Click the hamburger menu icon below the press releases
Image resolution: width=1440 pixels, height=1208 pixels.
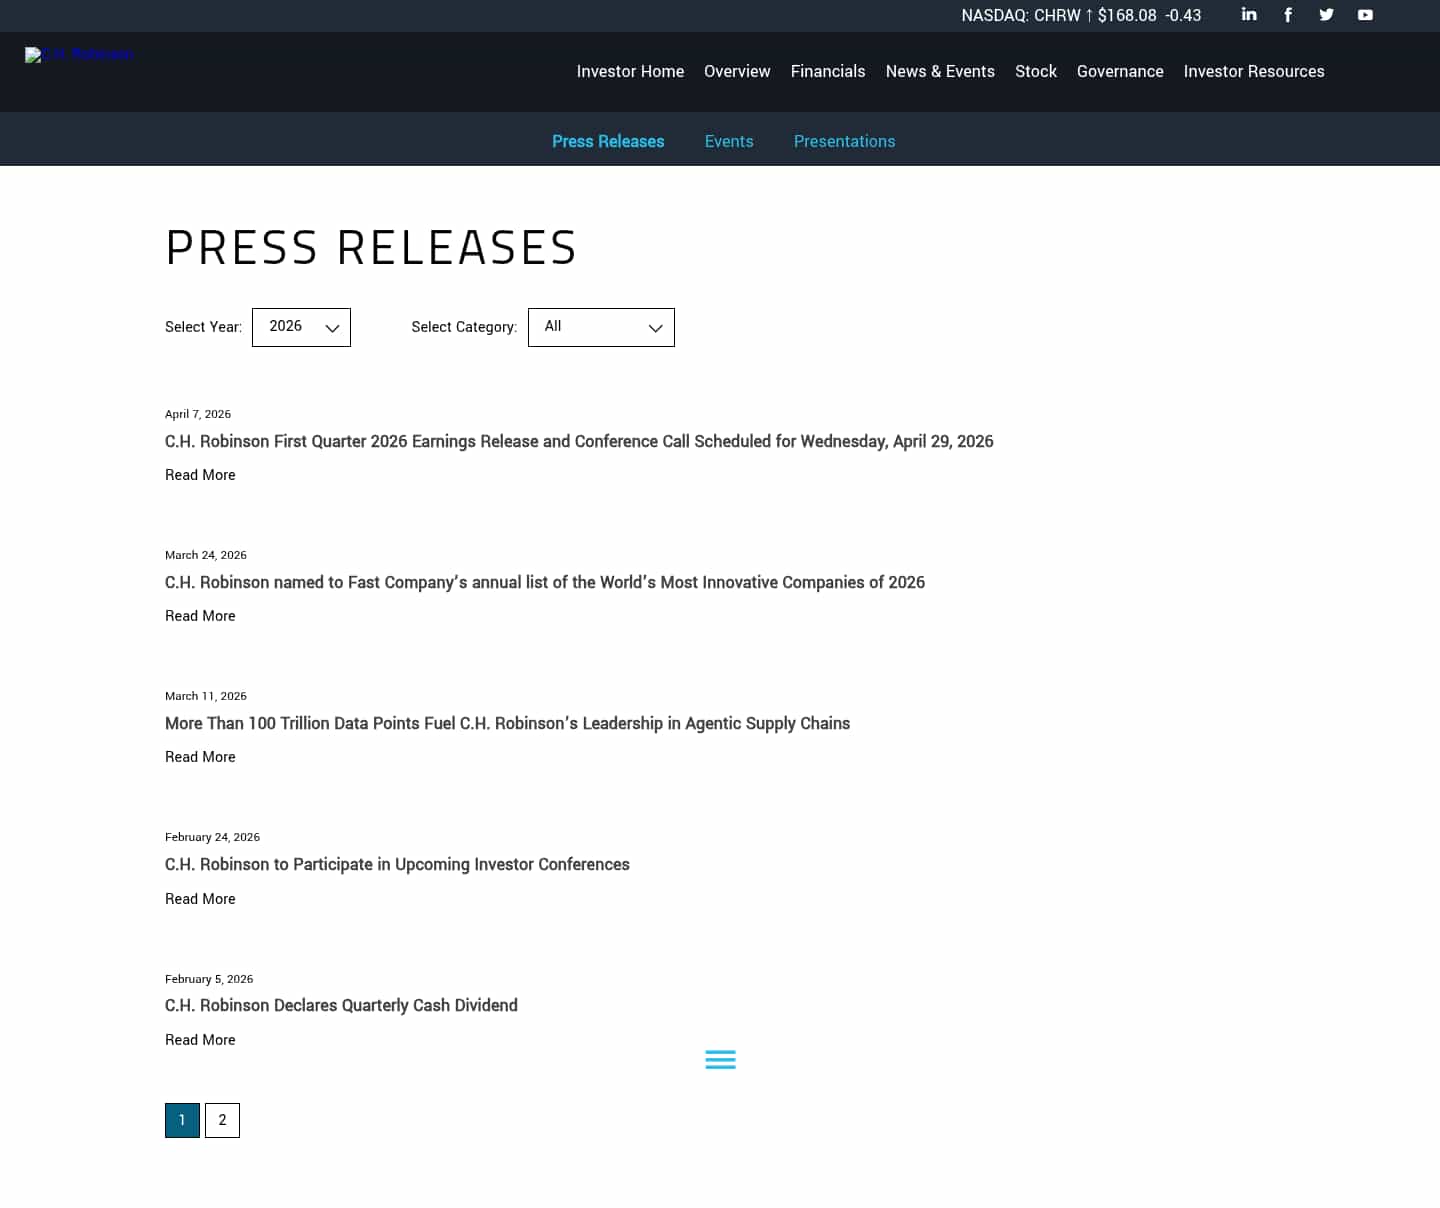click(x=720, y=1059)
